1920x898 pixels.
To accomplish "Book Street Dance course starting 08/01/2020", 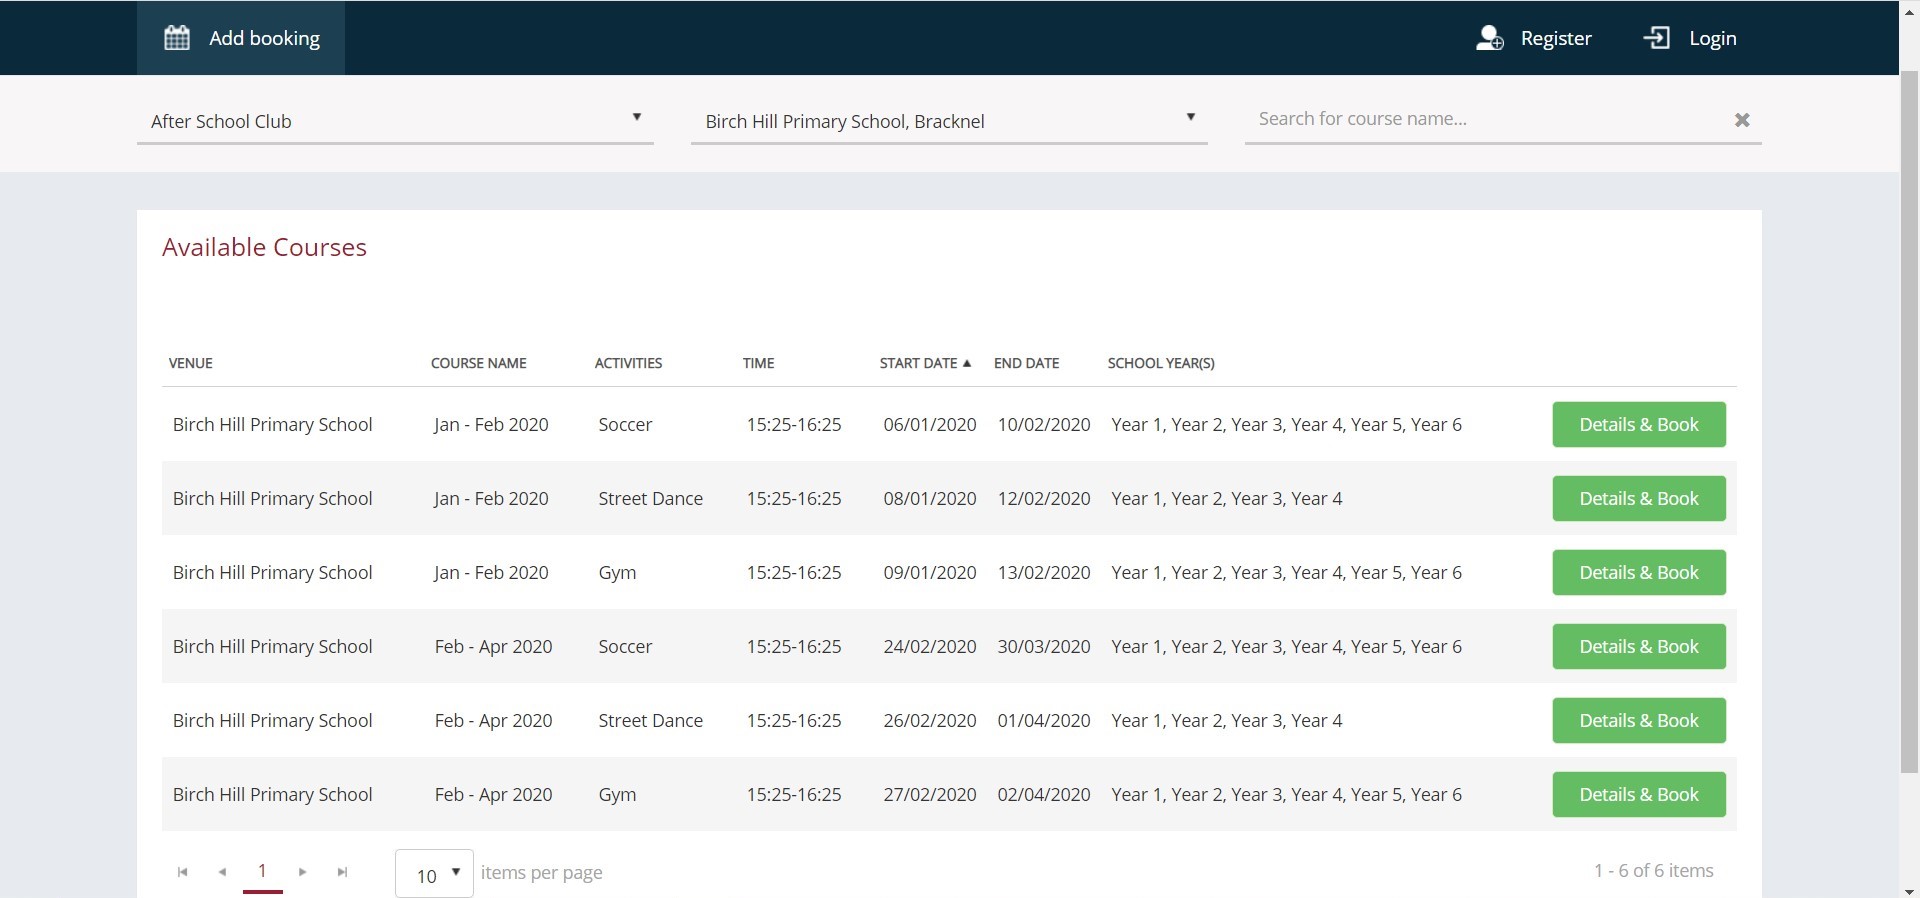I will [1639, 498].
